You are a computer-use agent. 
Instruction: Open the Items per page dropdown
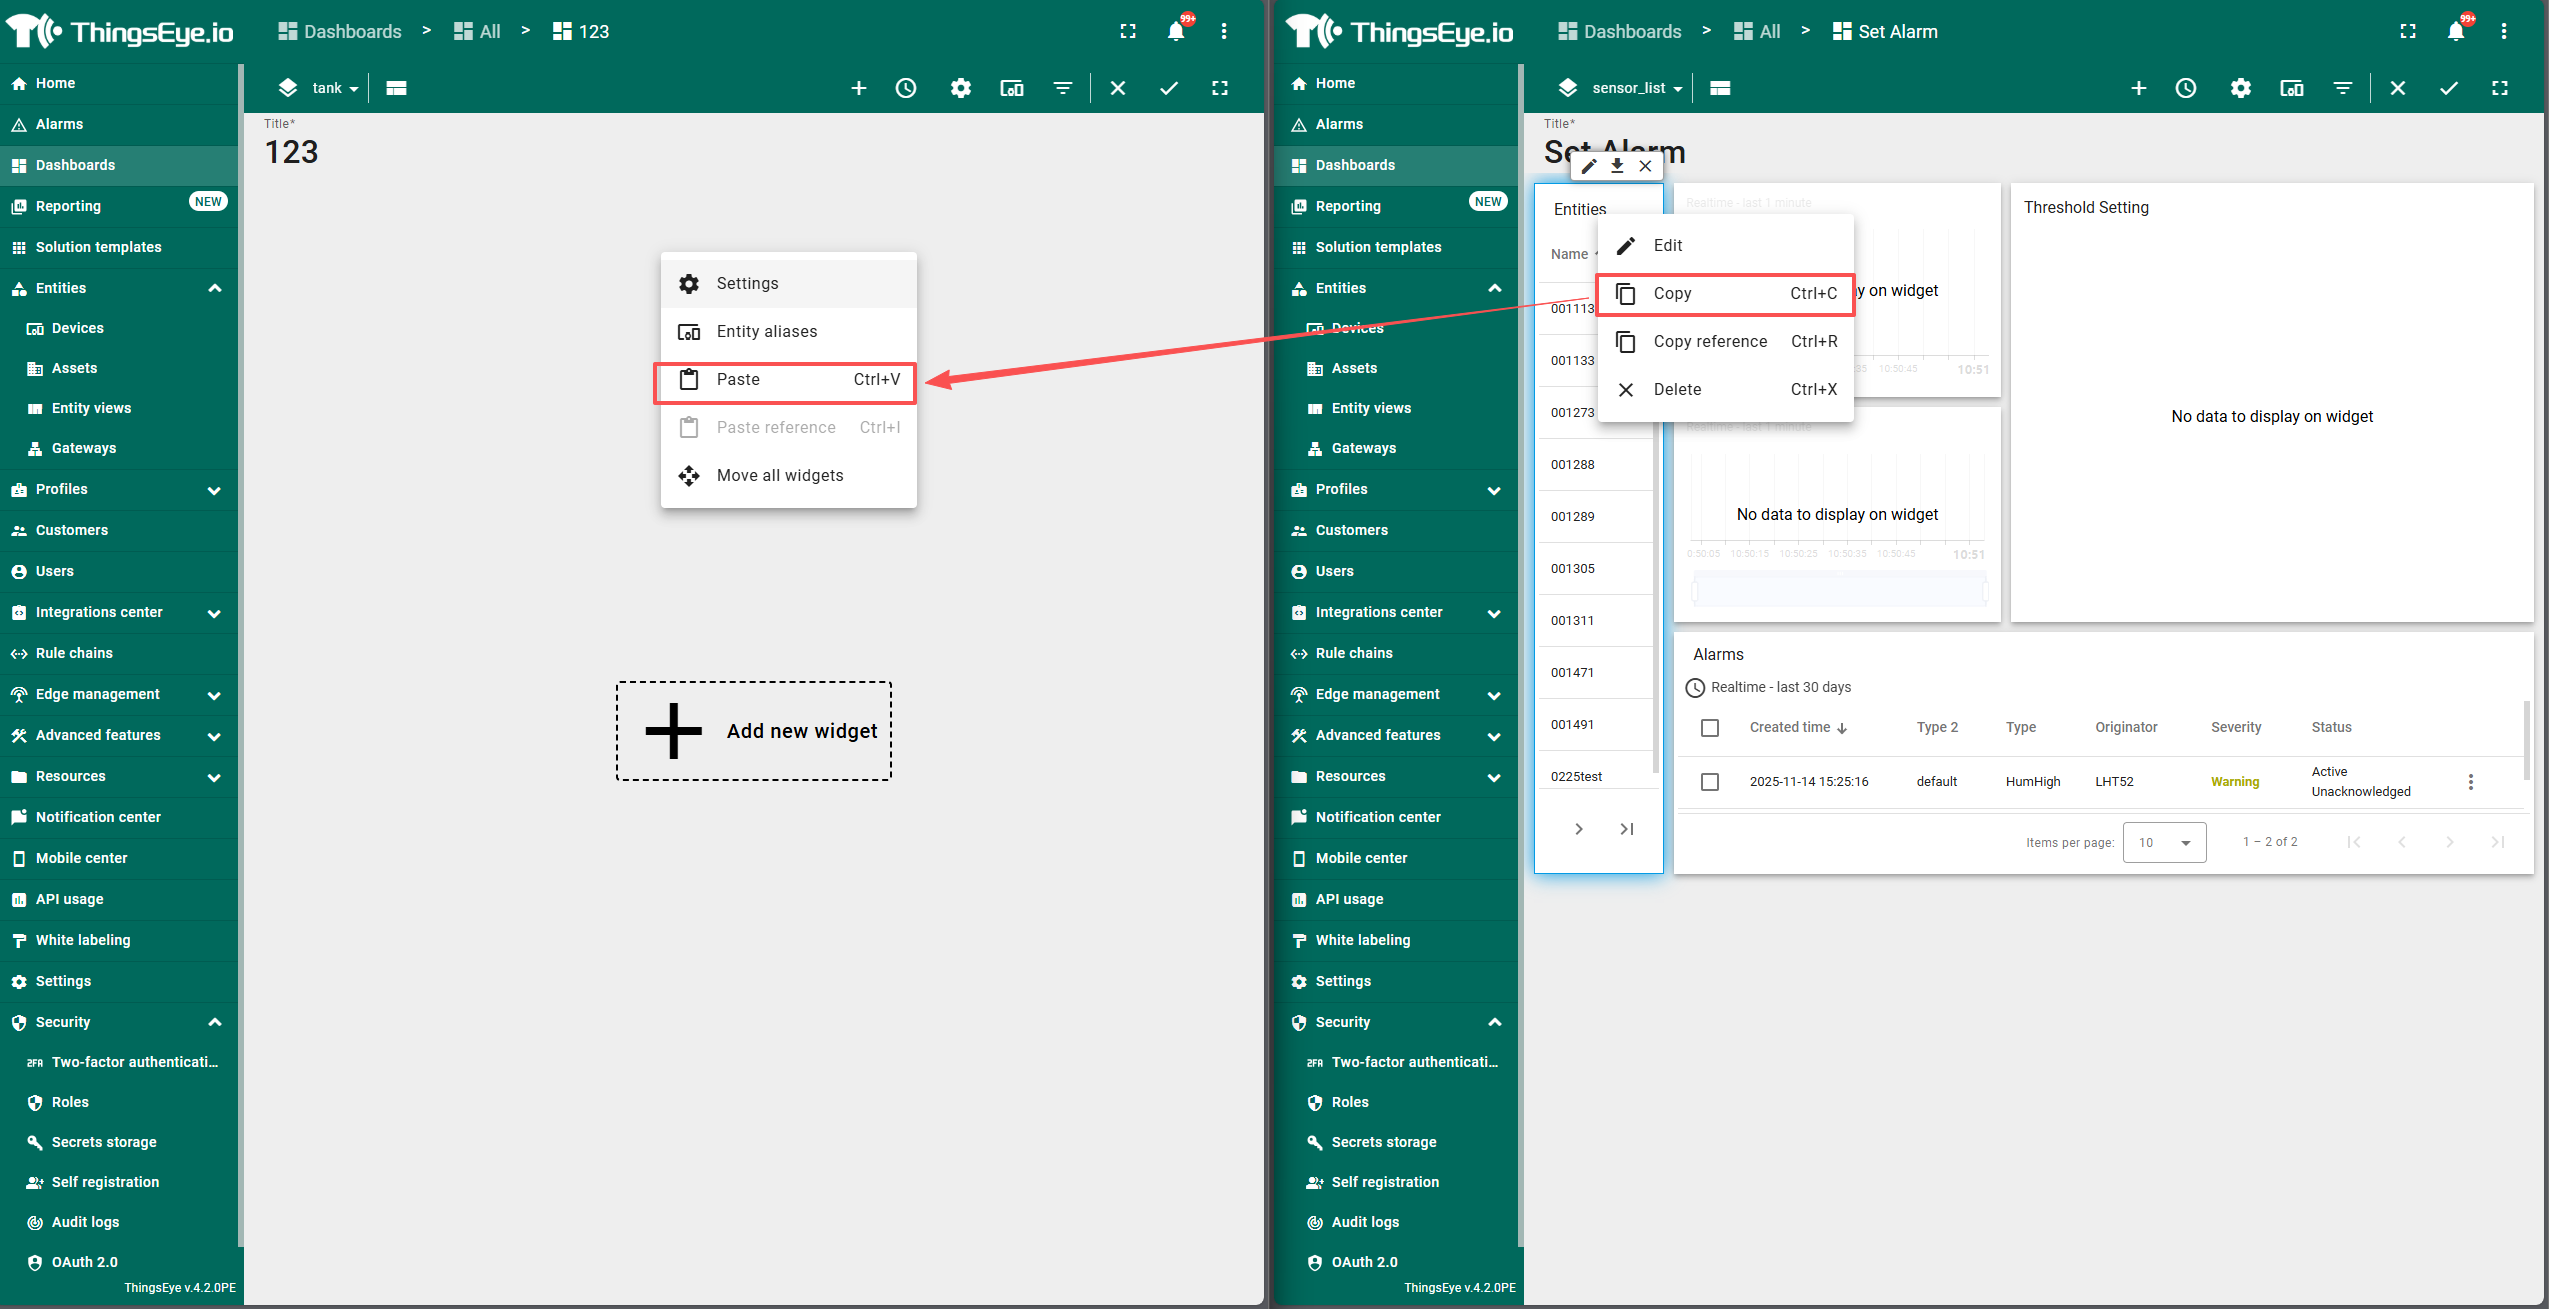point(2164,842)
